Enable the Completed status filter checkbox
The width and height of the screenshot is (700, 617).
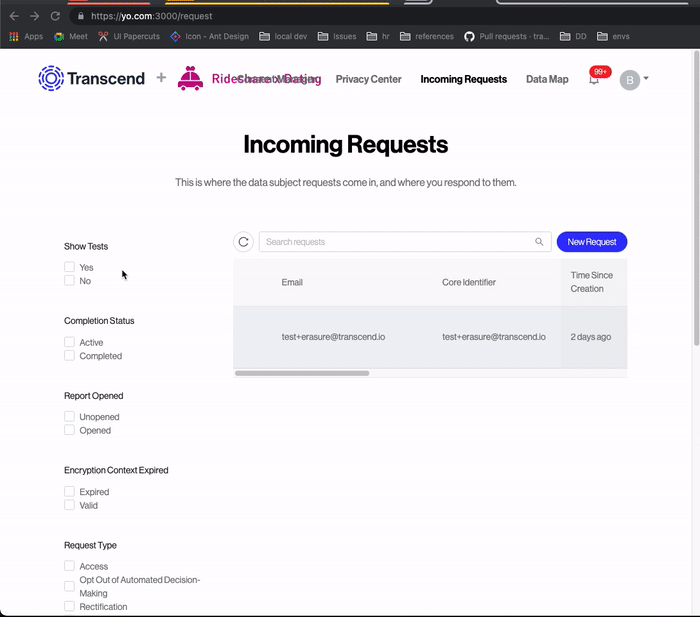click(70, 356)
